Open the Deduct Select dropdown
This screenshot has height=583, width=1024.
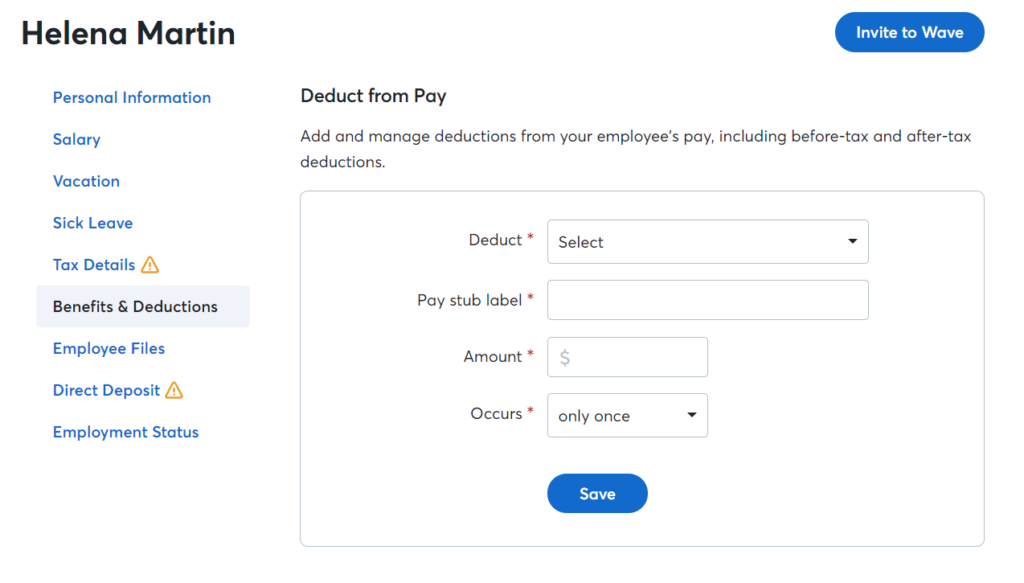click(708, 242)
